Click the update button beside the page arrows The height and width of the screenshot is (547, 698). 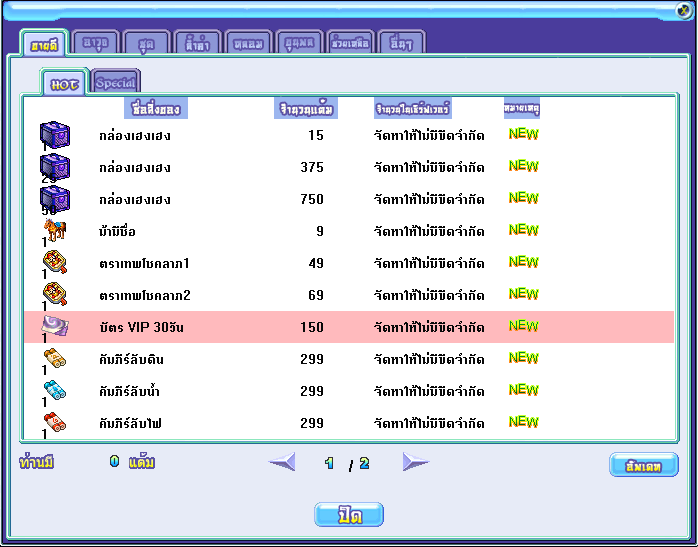point(643,465)
